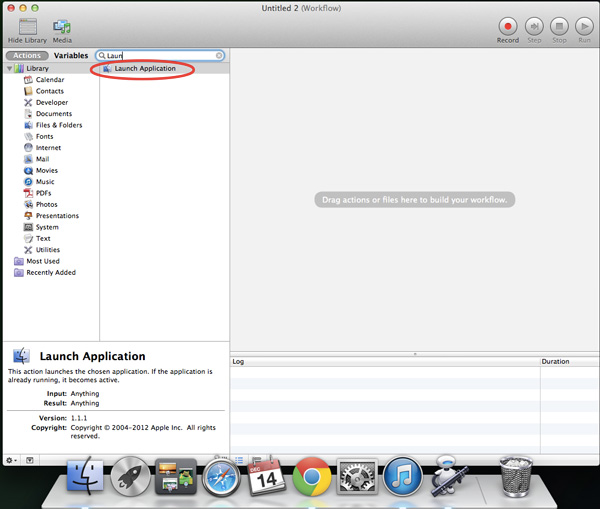Open Google Chrome from the Dock
The width and height of the screenshot is (600, 509).
[312, 477]
